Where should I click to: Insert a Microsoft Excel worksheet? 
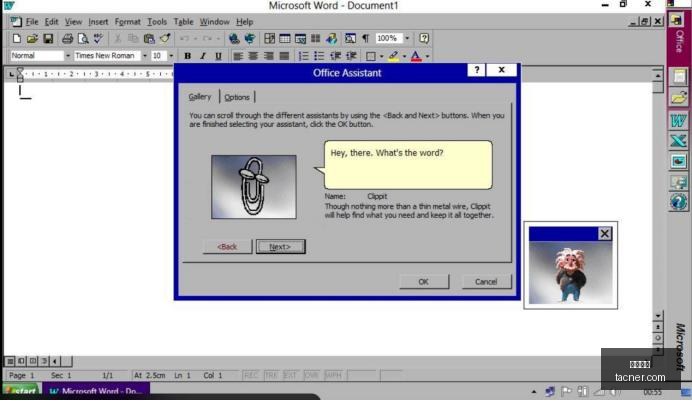(x=300, y=38)
